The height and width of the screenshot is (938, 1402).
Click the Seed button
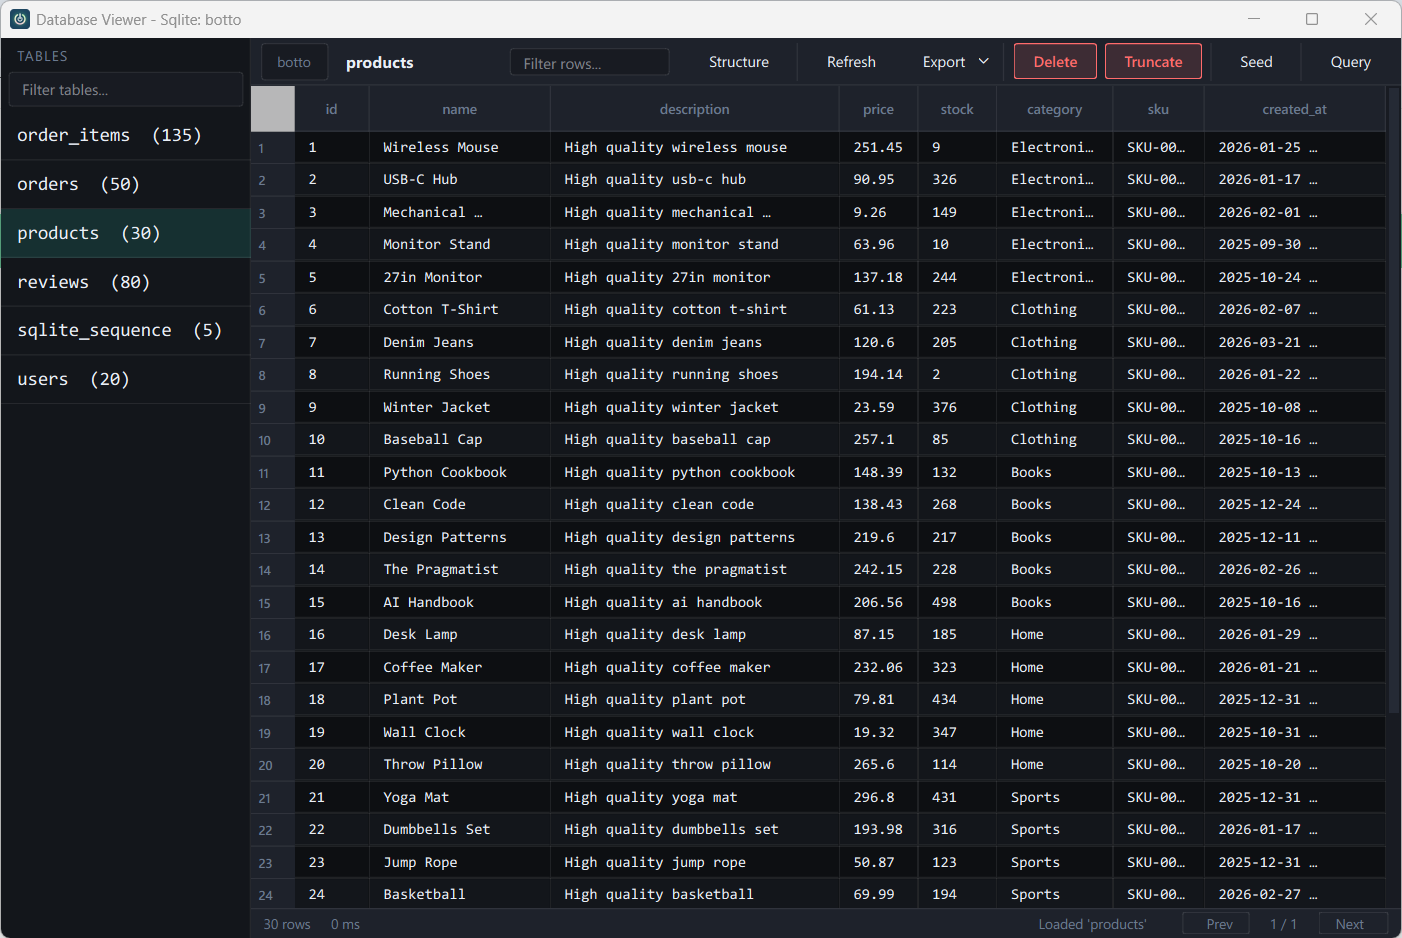1256,62
